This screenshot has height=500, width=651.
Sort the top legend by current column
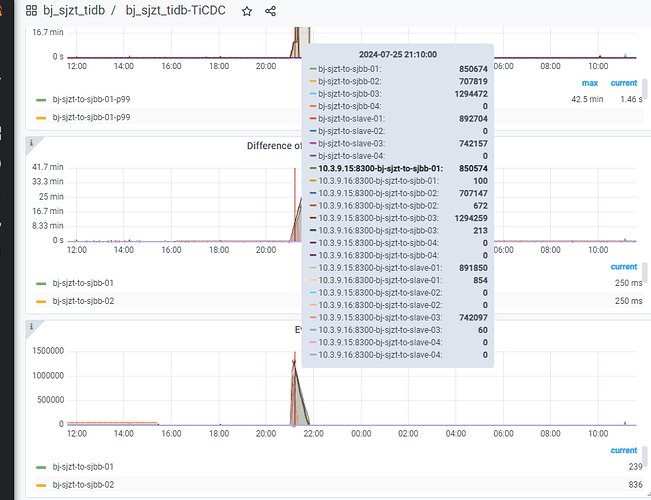pyautogui.click(x=623, y=83)
